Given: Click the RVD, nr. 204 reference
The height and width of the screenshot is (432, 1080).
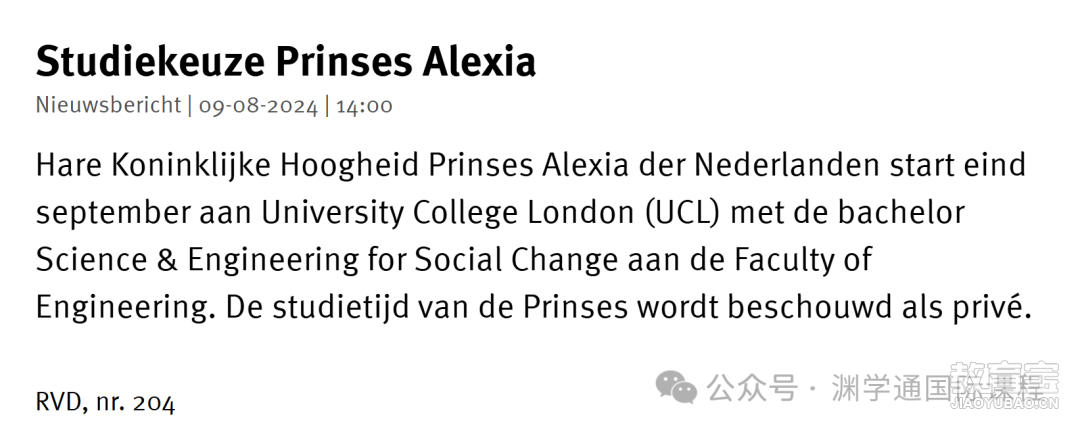Looking at the screenshot, I should coord(105,402).
